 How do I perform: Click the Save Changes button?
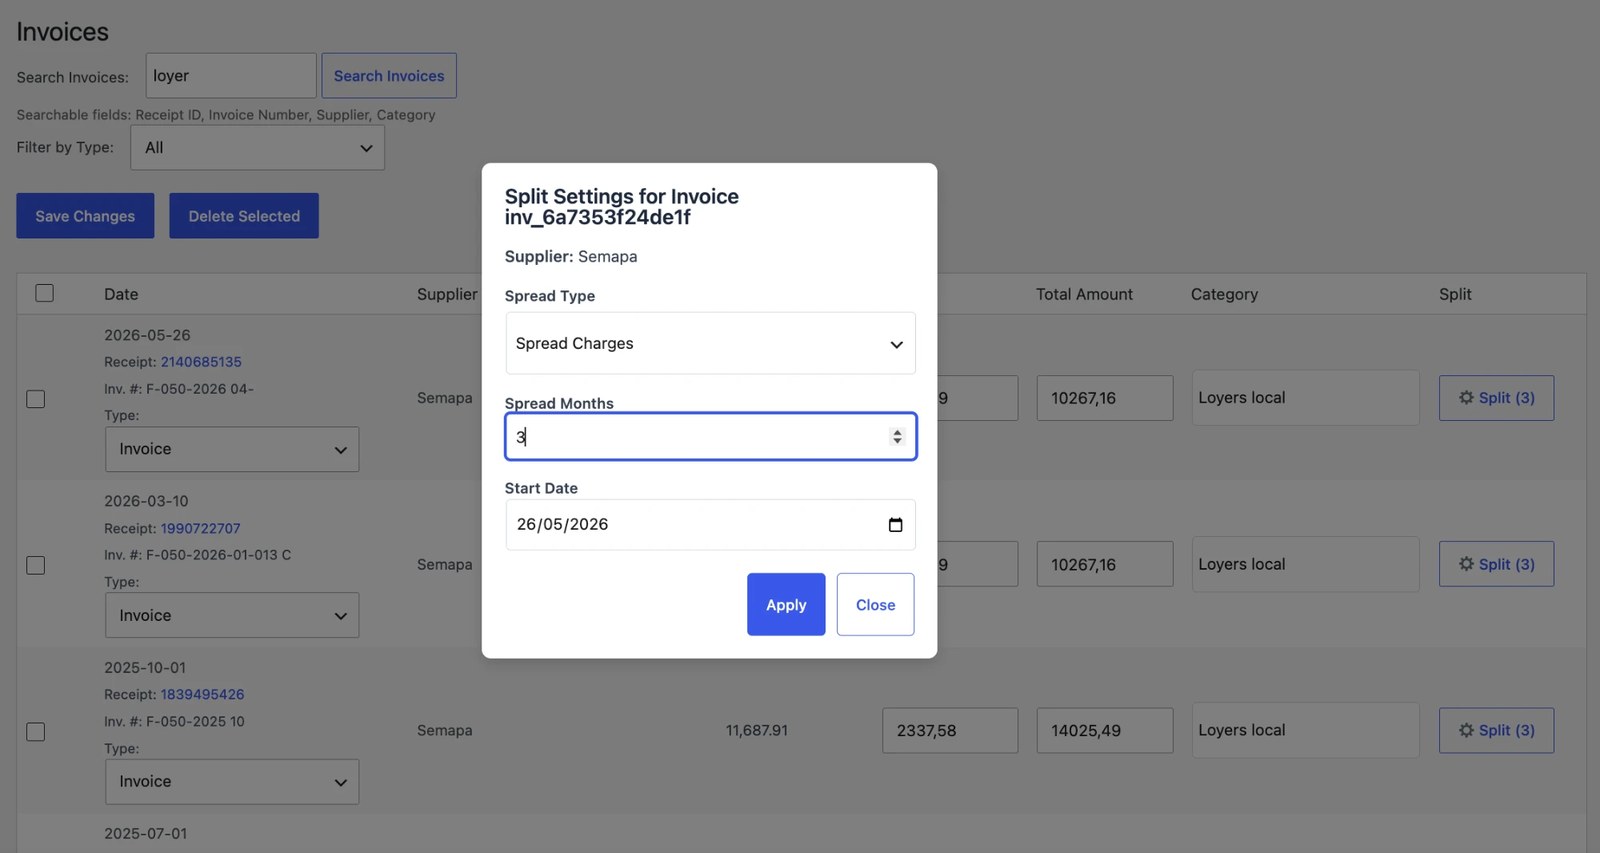tap(85, 216)
